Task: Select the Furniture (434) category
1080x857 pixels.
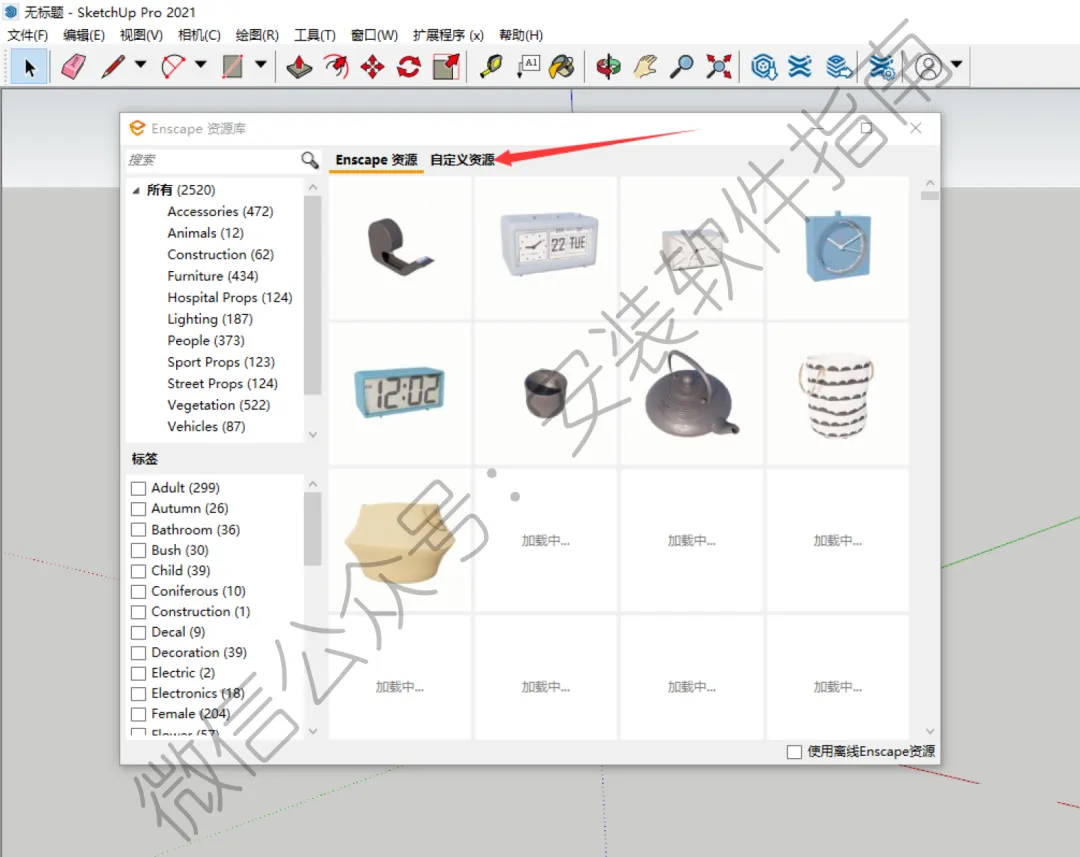Action: coord(213,276)
